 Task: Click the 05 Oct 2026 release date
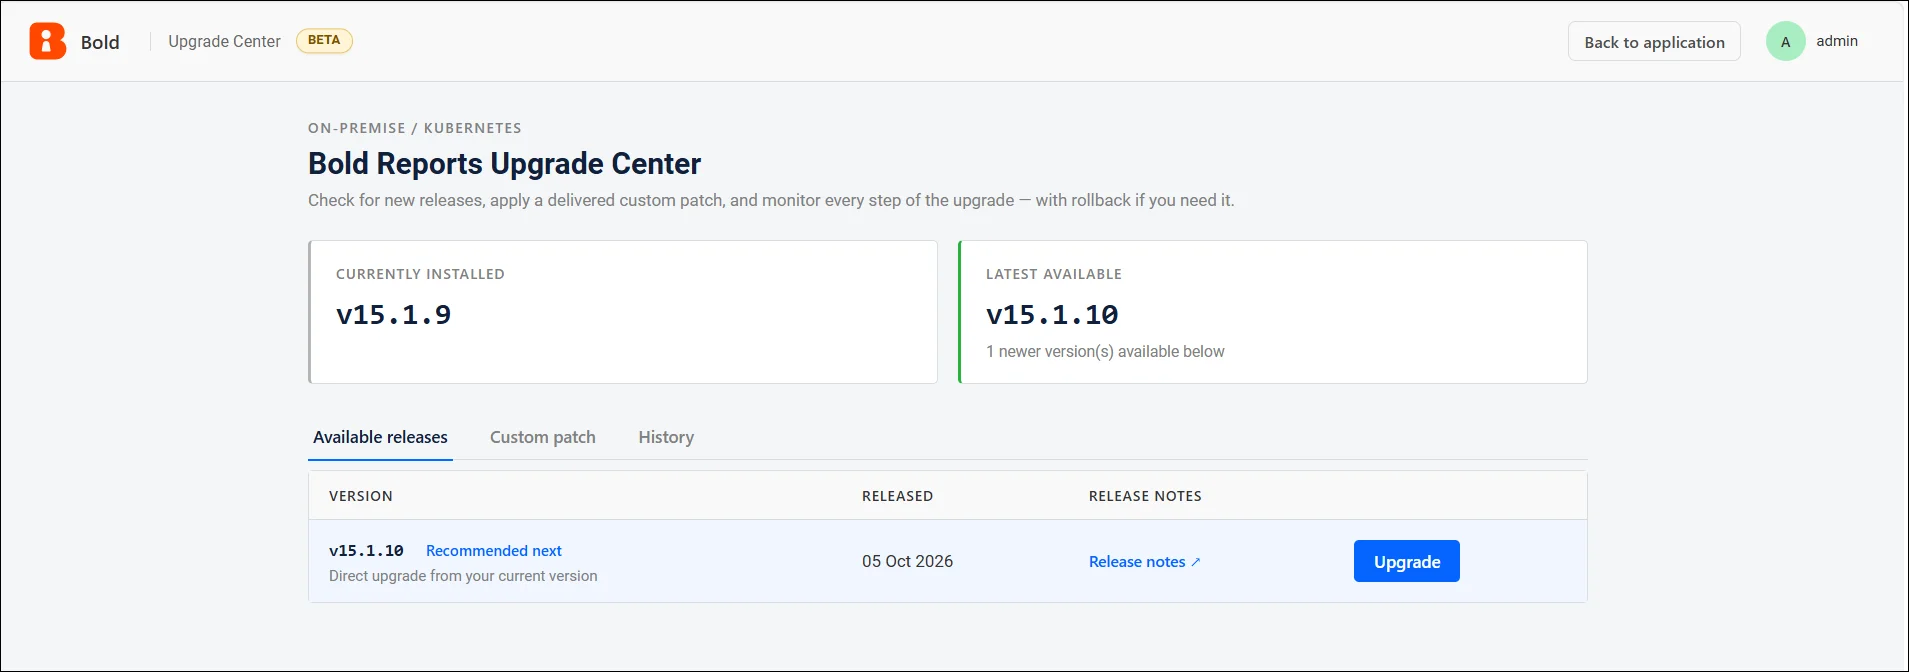(907, 561)
